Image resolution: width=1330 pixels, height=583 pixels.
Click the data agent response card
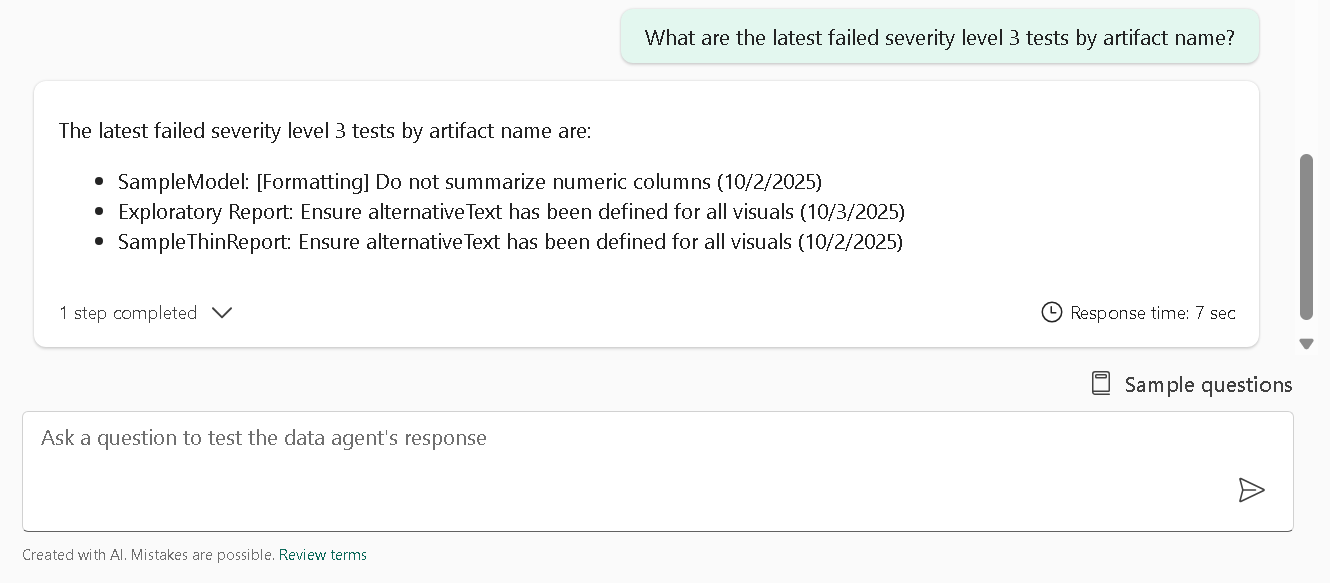pos(646,214)
